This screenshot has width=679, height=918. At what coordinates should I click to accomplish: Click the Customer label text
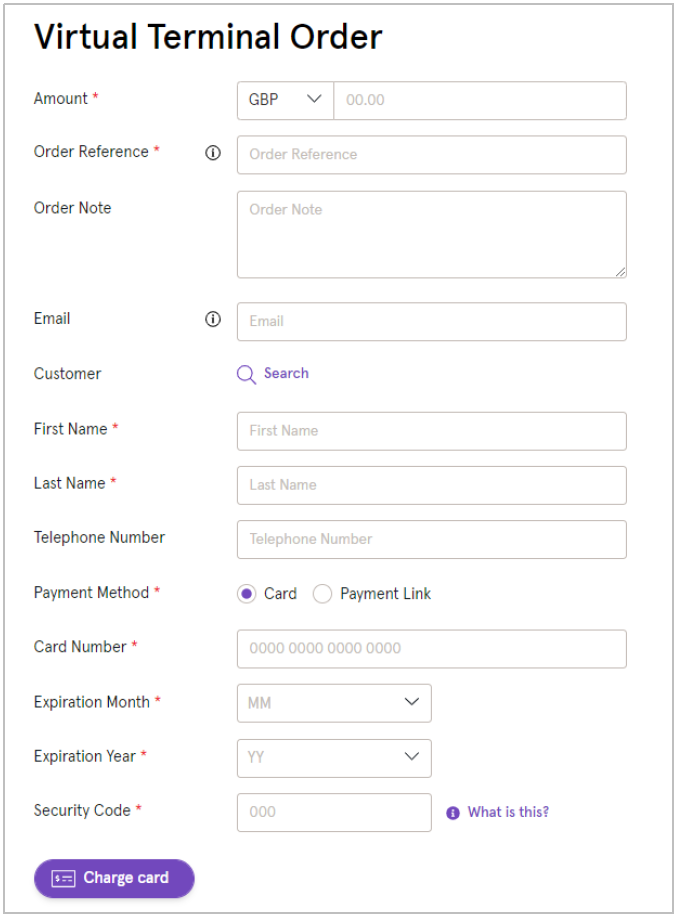click(67, 374)
